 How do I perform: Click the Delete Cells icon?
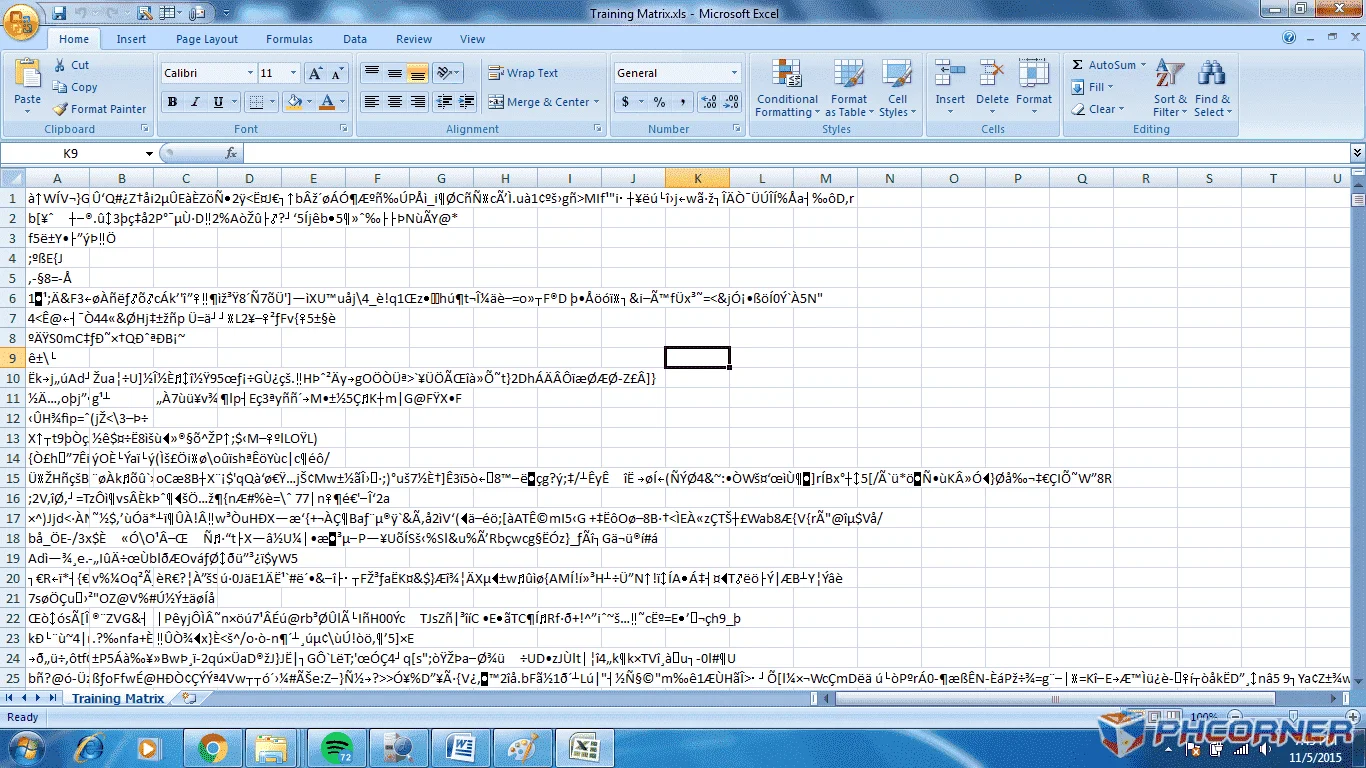click(992, 73)
